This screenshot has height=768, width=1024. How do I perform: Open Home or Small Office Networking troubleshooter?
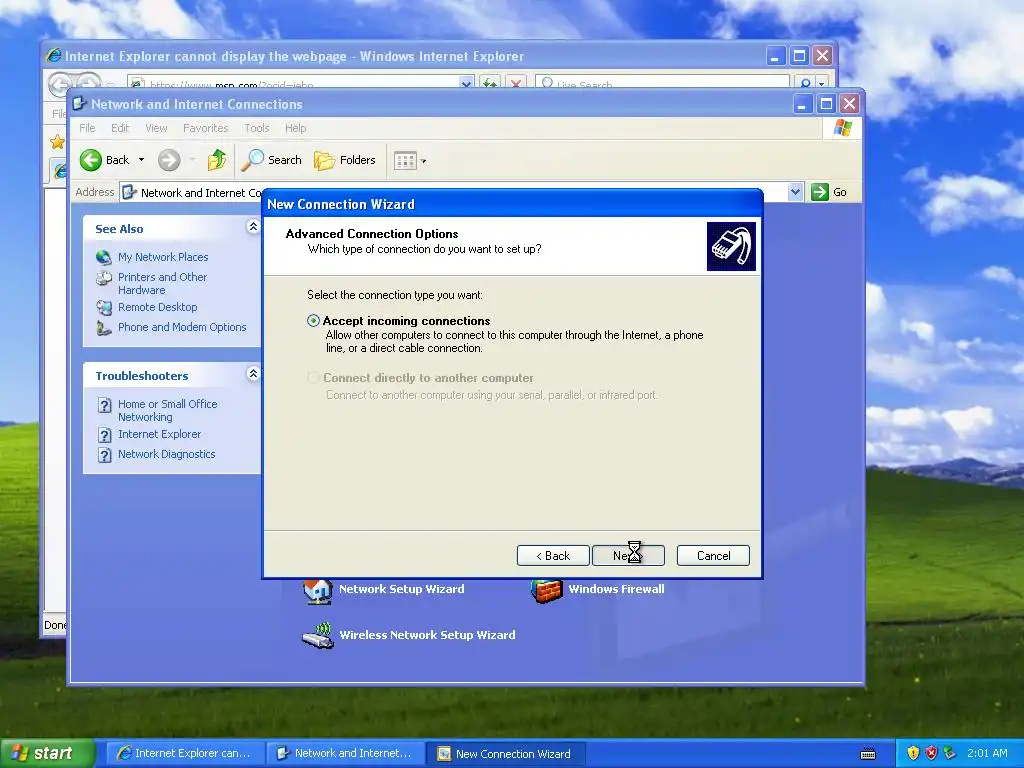[x=168, y=410]
